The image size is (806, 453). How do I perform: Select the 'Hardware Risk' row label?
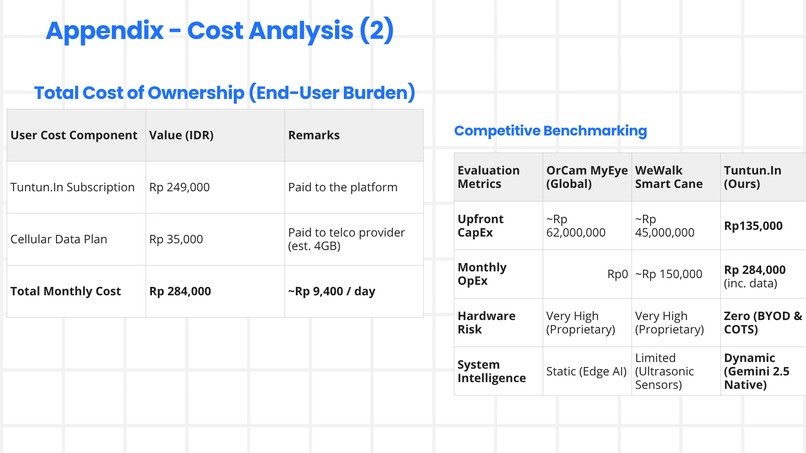[498, 322]
